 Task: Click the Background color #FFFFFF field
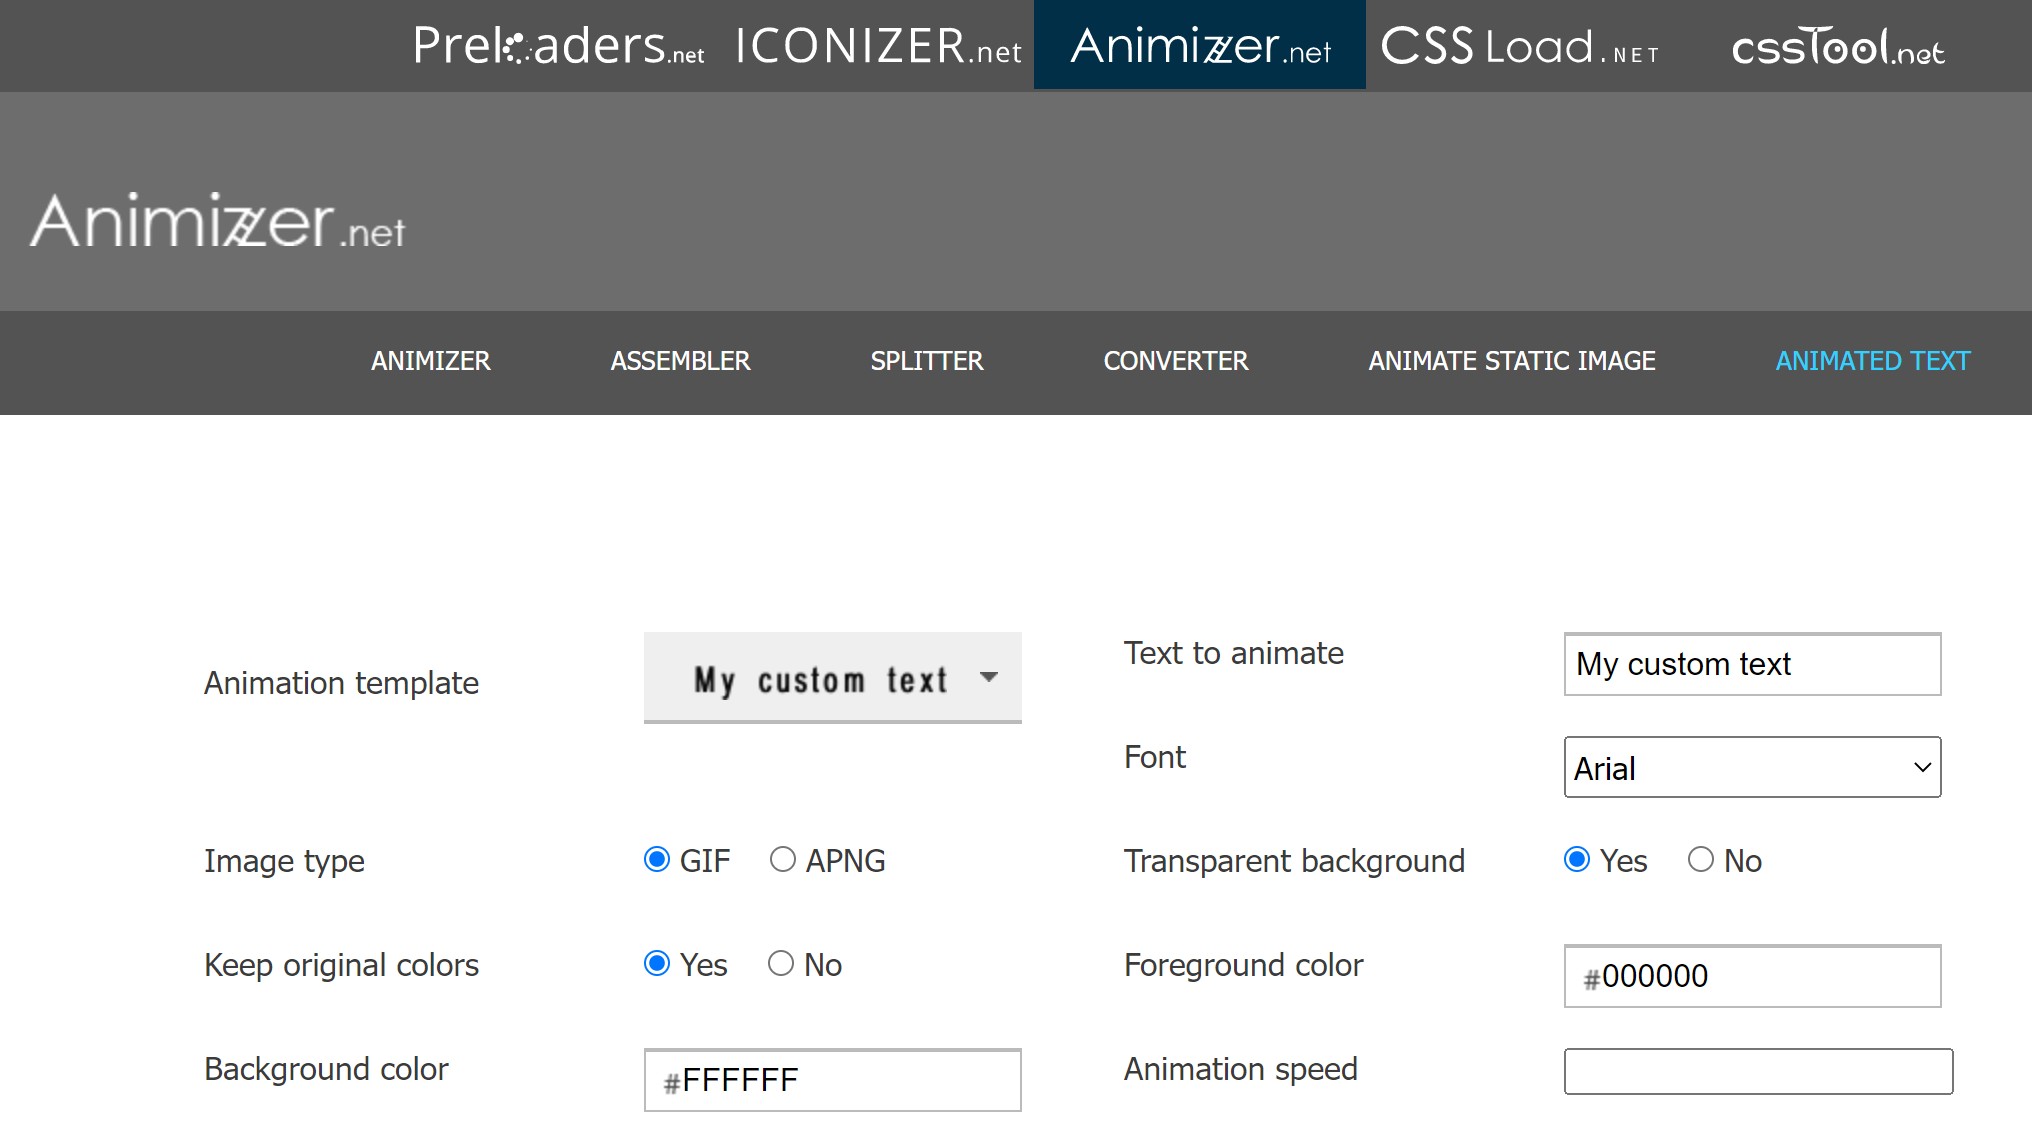(833, 1080)
